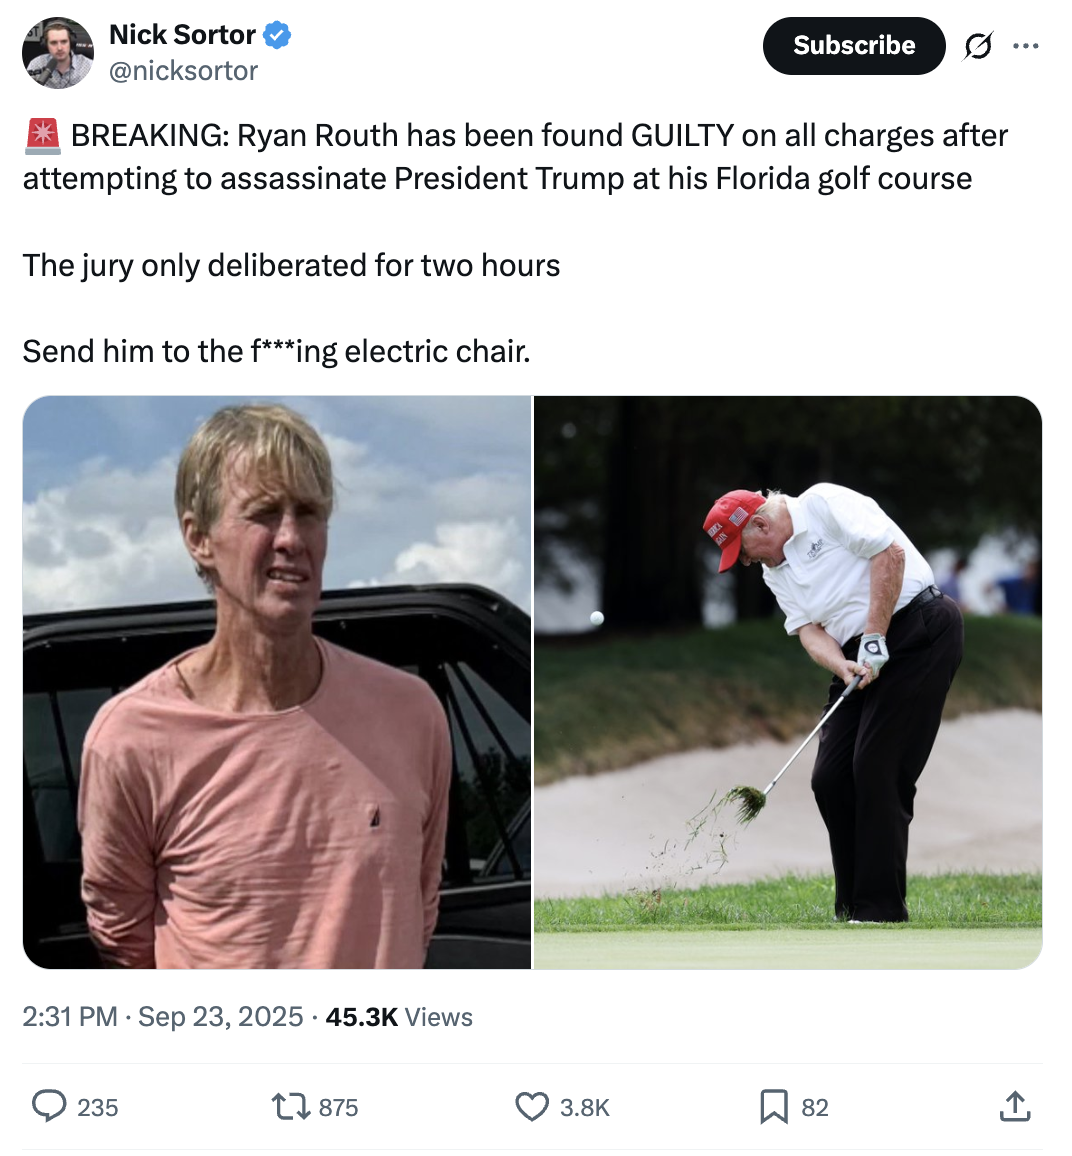1072x1156 pixels.
Task: Click the 875 reposts count
Action: point(338,1107)
